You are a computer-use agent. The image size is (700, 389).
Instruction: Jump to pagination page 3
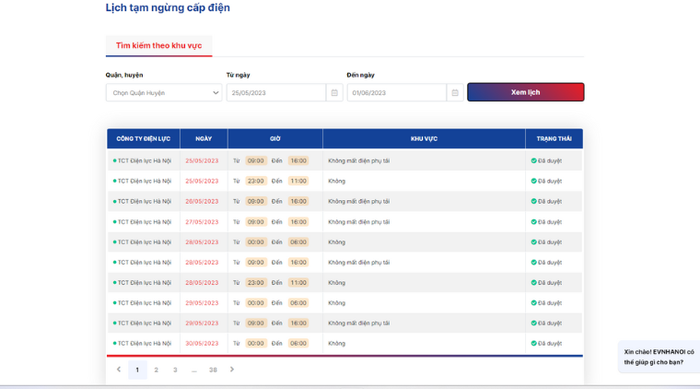click(175, 370)
